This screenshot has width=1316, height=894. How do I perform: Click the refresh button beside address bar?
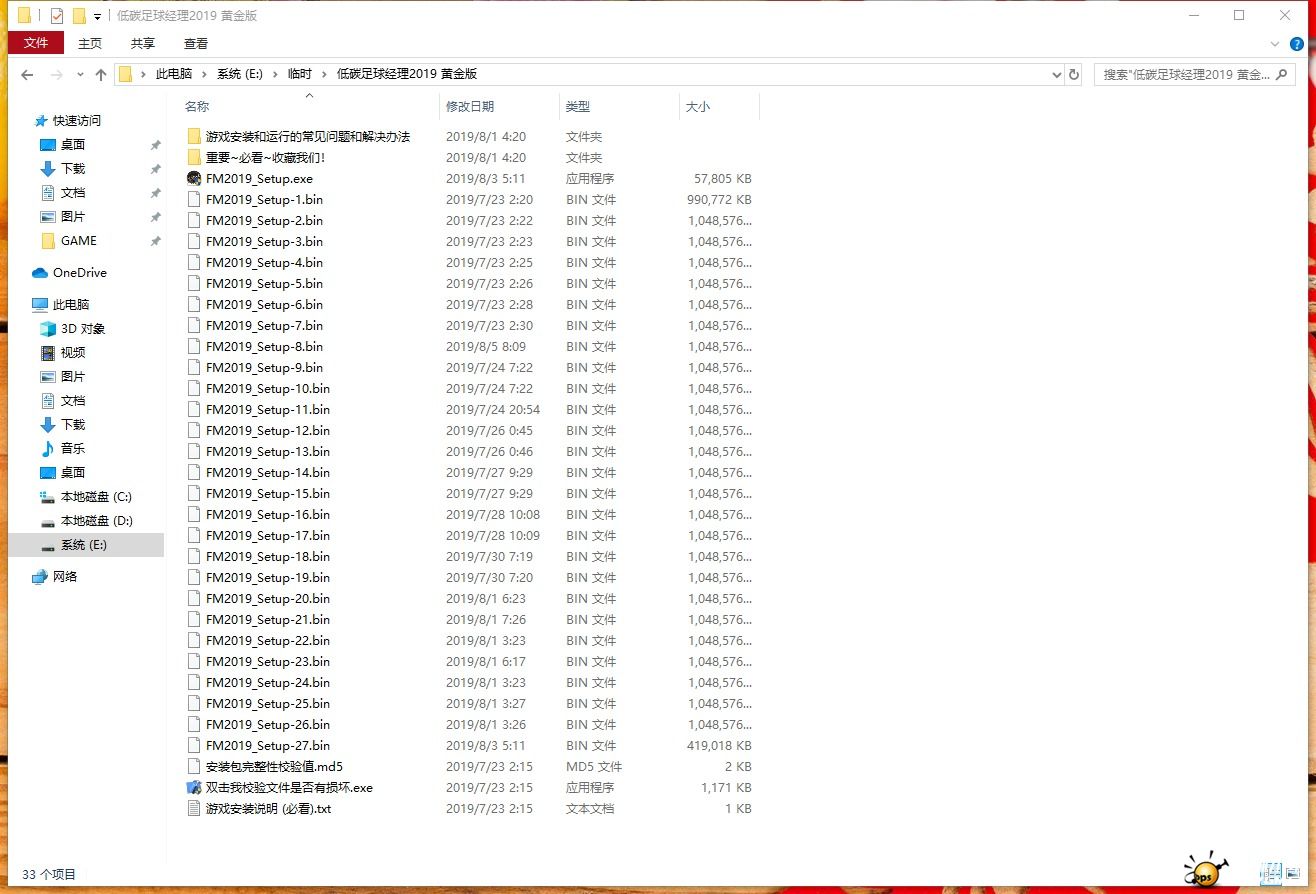tap(1074, 74)
